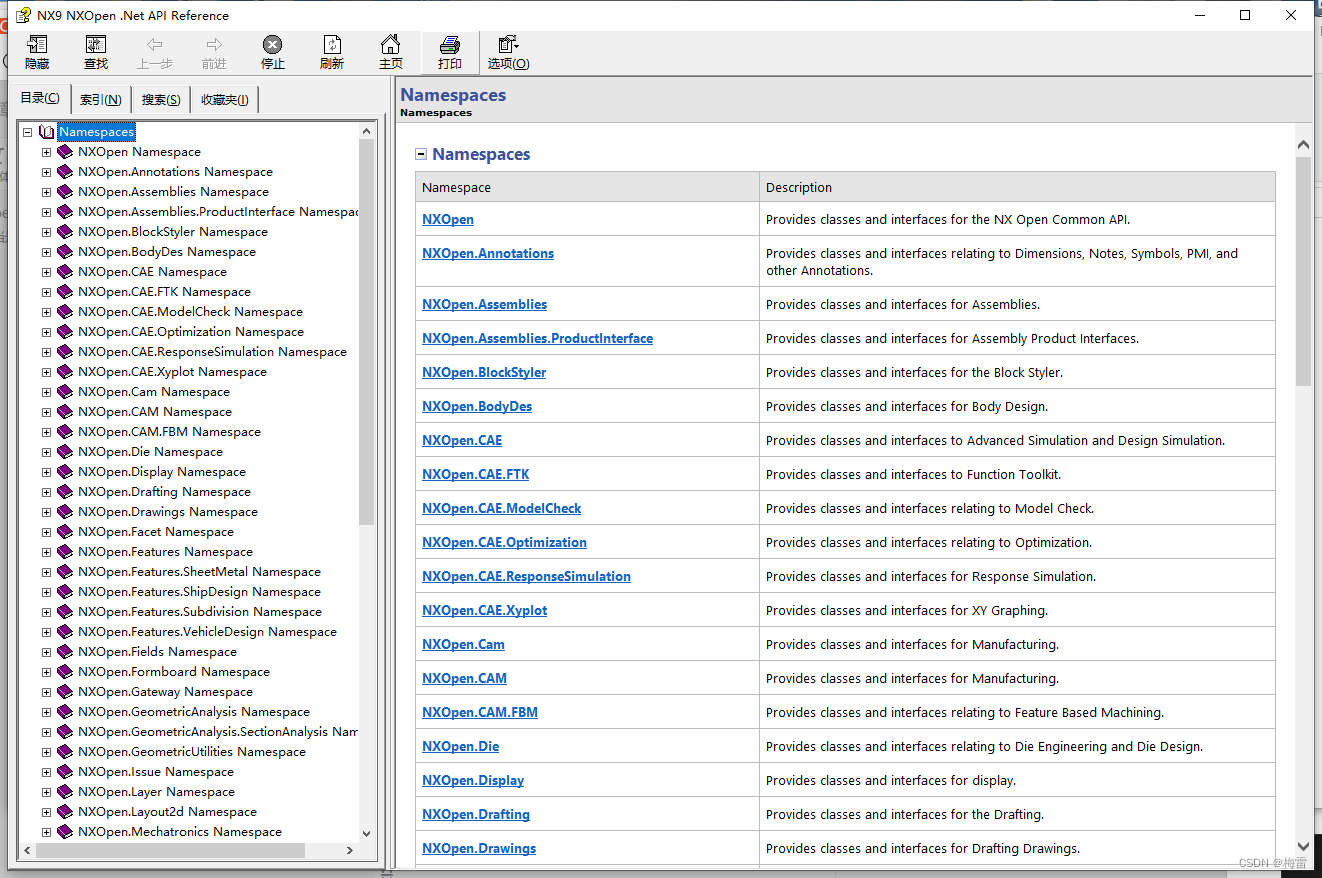This screenshot has width=1322, height=878.
Task: Expand NXOpen.CAM.FBM Namespace node
Action: [x=46, y=432]
